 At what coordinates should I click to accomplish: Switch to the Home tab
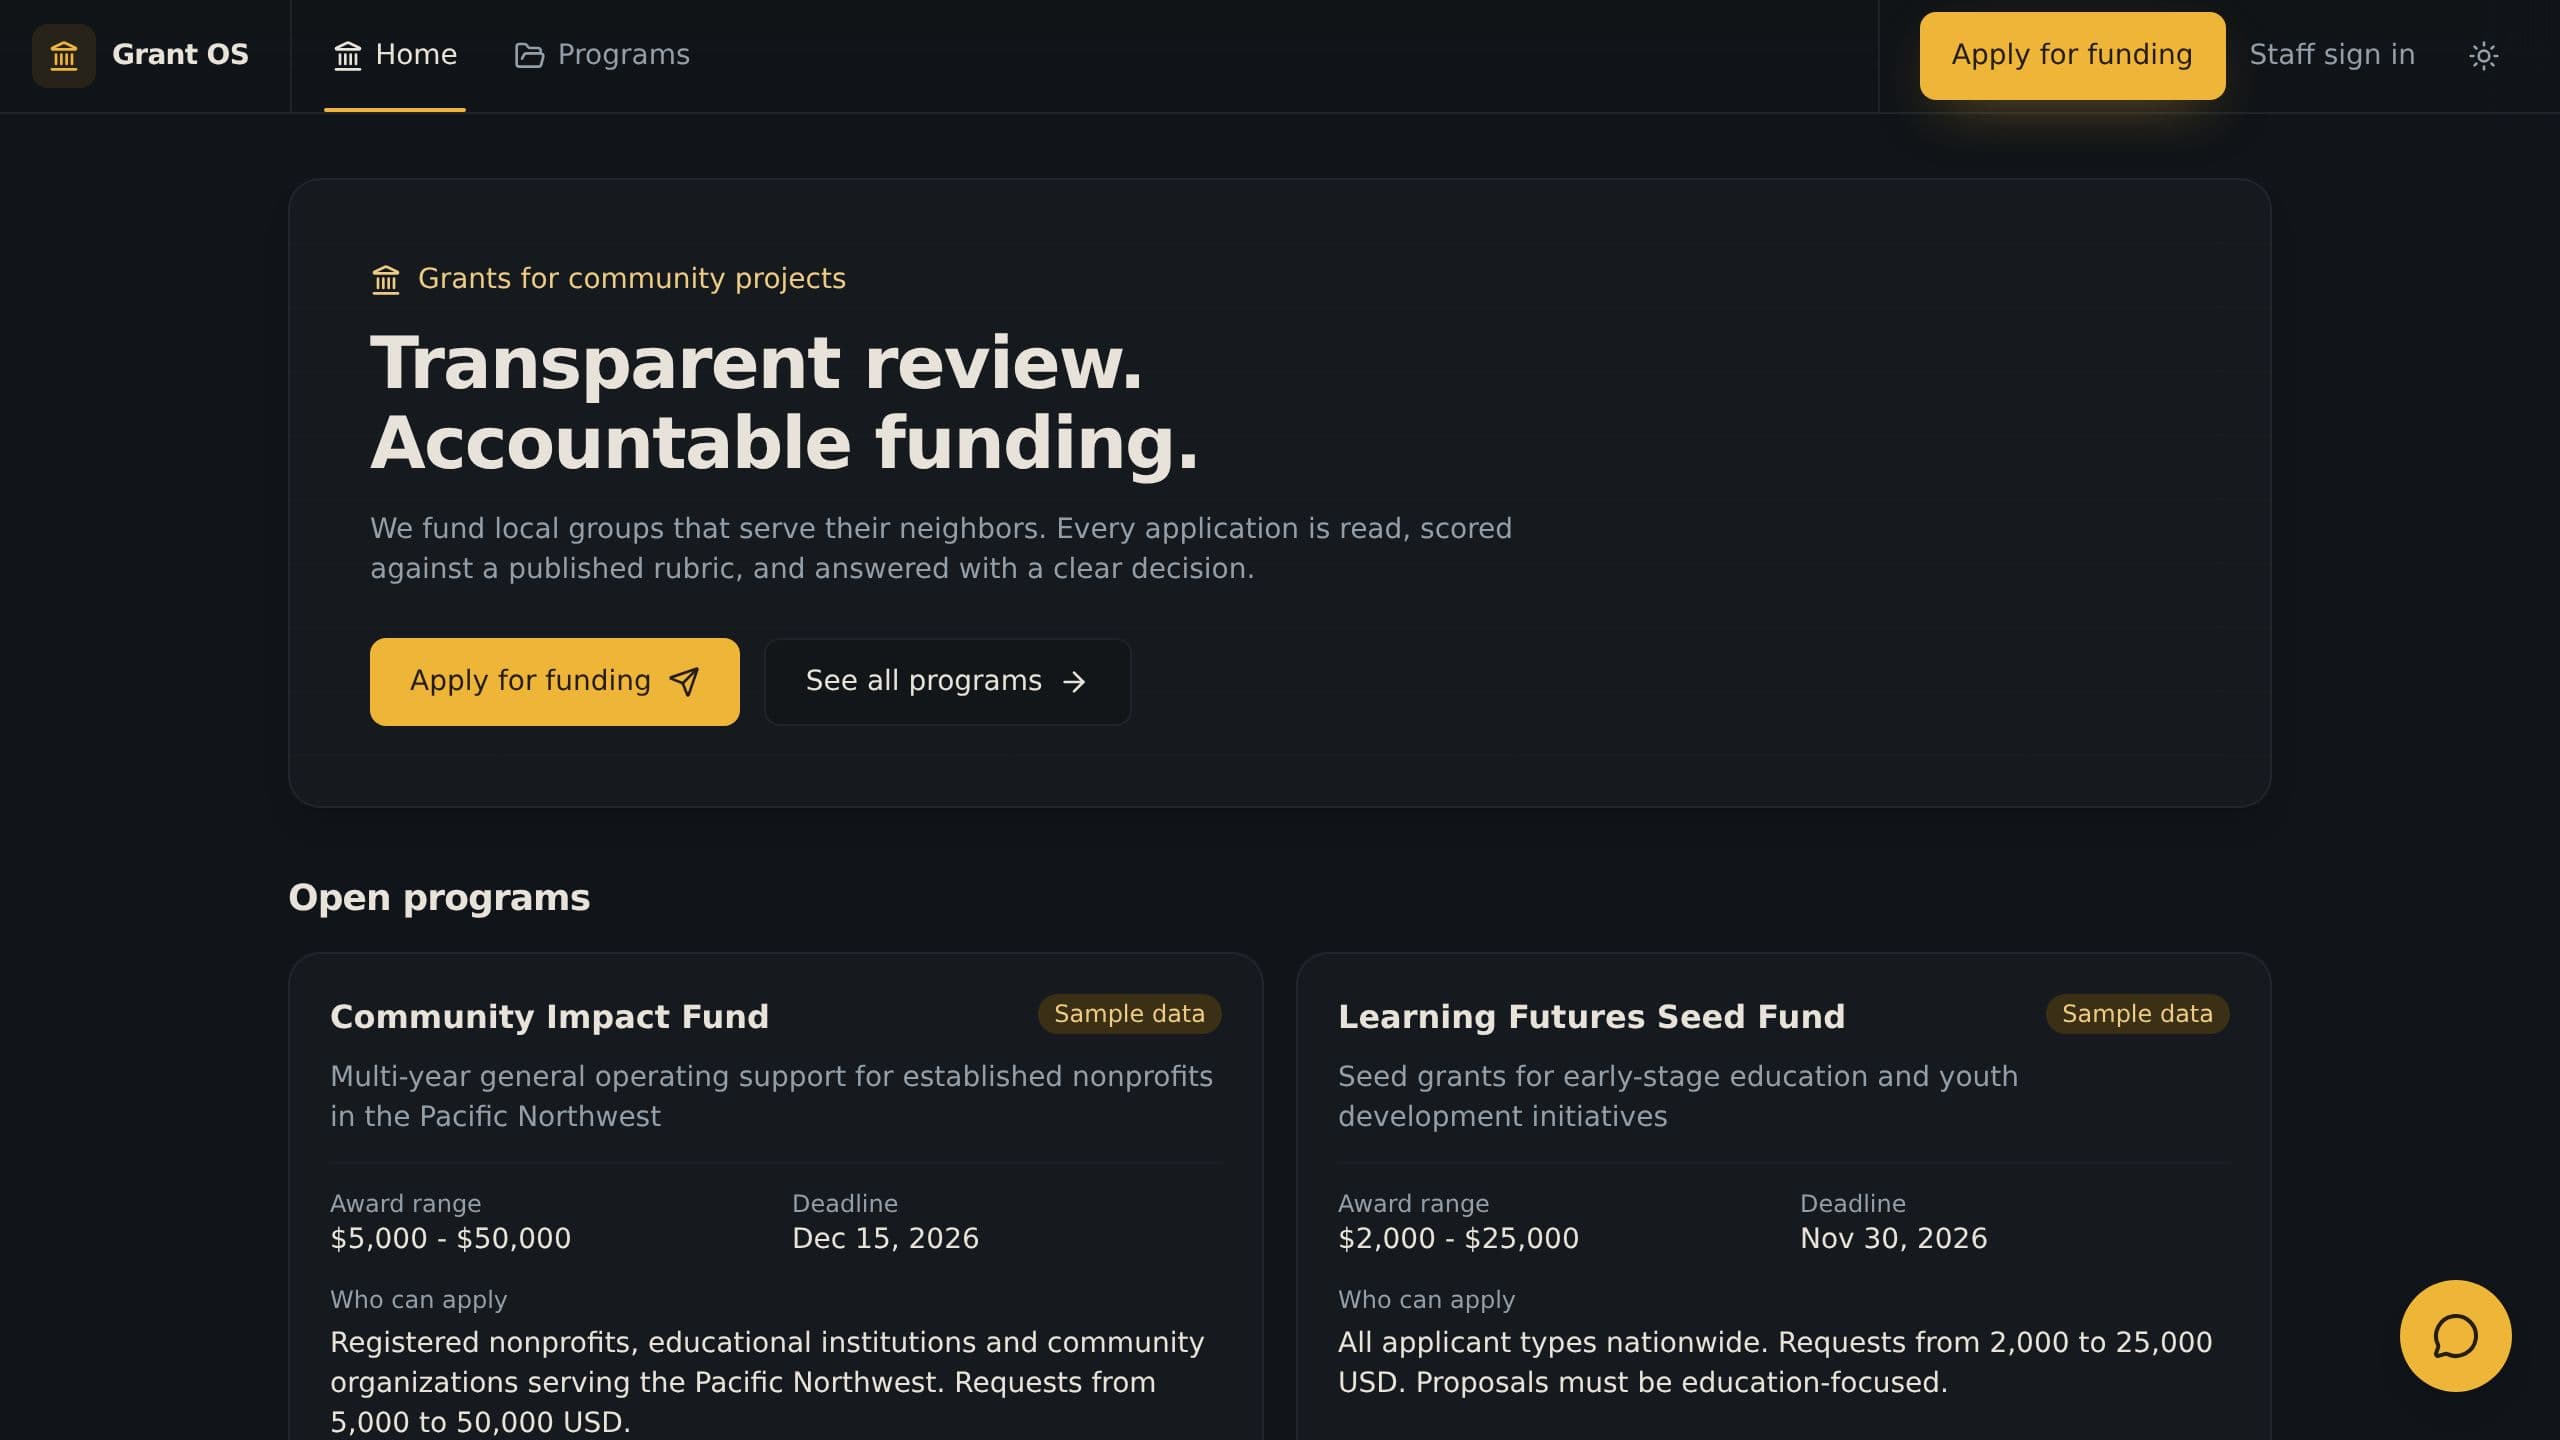click(x=395, y=56)
